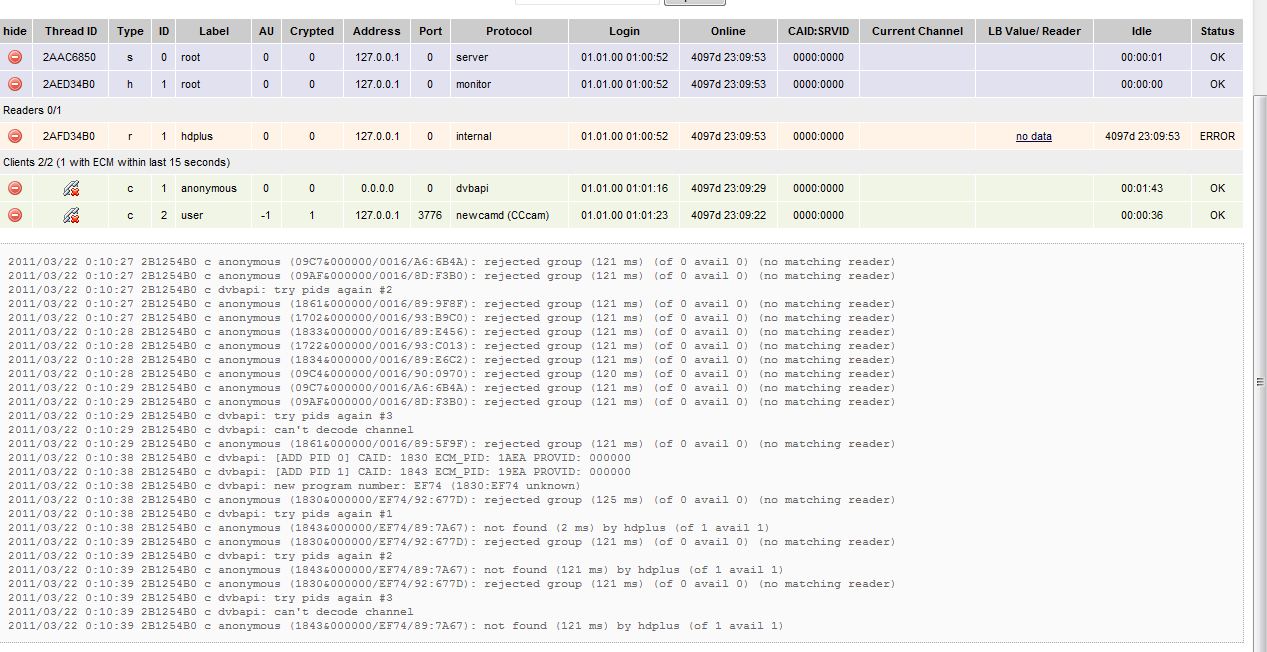This screenshot has height=652, width=1267.
Task: Hide the hdplus reader row
Action: [x=15, y=136]
